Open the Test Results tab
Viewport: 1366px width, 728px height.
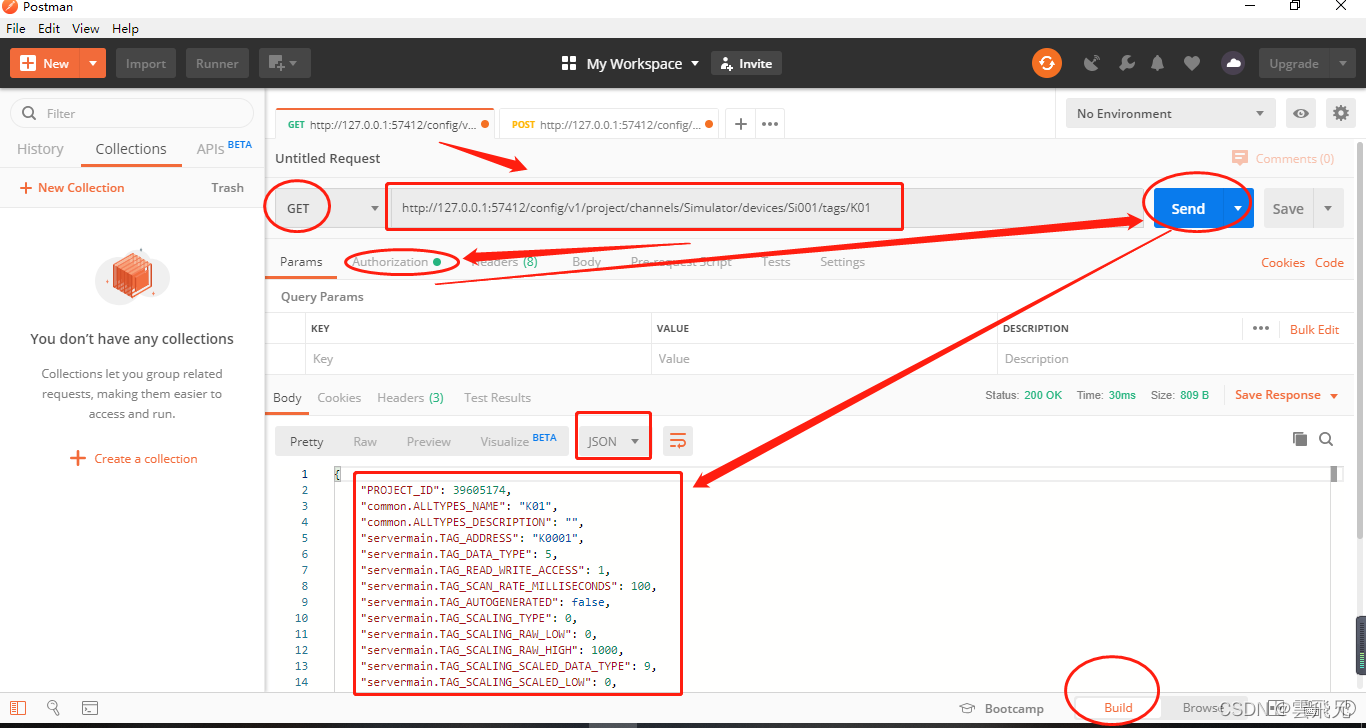[x=497, y=397]
